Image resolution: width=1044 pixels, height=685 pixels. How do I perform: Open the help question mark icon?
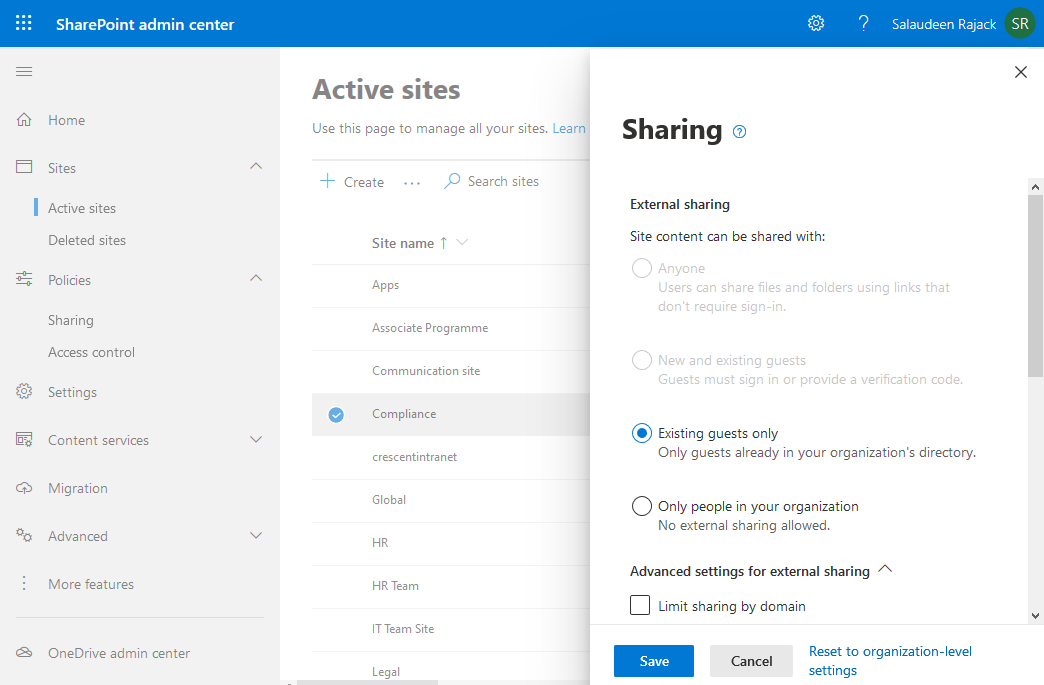pyautogui.click(x=863, y=23)
